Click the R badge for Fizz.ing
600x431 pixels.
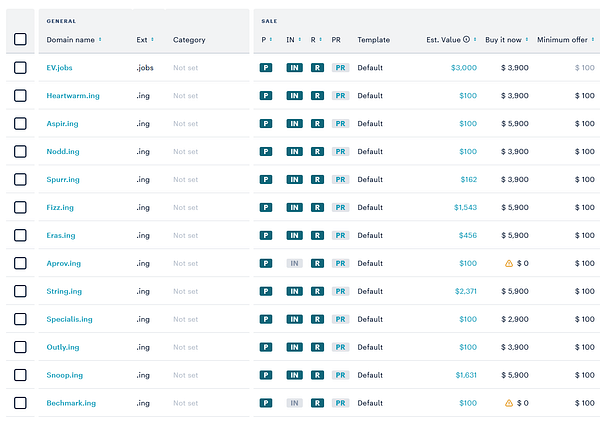317,208
